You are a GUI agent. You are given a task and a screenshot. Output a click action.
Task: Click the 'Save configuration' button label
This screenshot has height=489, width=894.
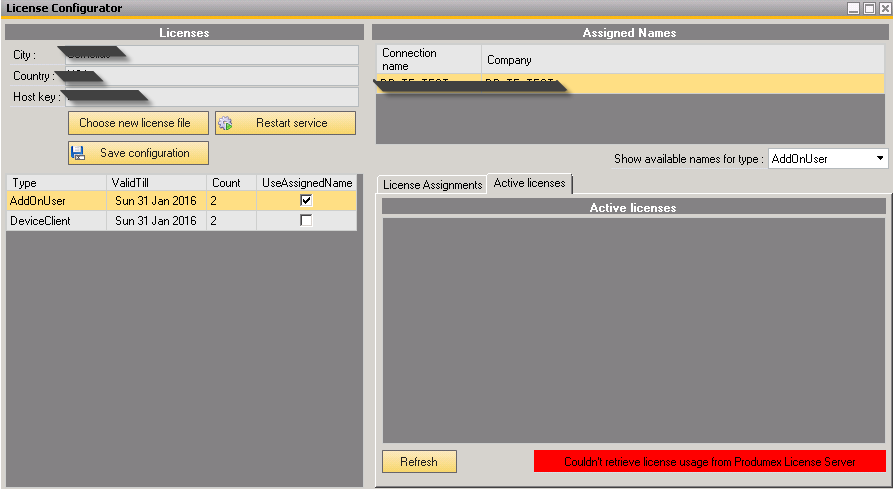(145, 153)
